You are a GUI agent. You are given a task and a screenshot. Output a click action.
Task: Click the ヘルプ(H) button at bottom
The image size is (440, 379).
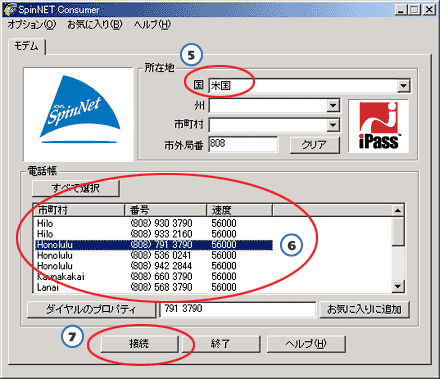click(x=306, y=343)
